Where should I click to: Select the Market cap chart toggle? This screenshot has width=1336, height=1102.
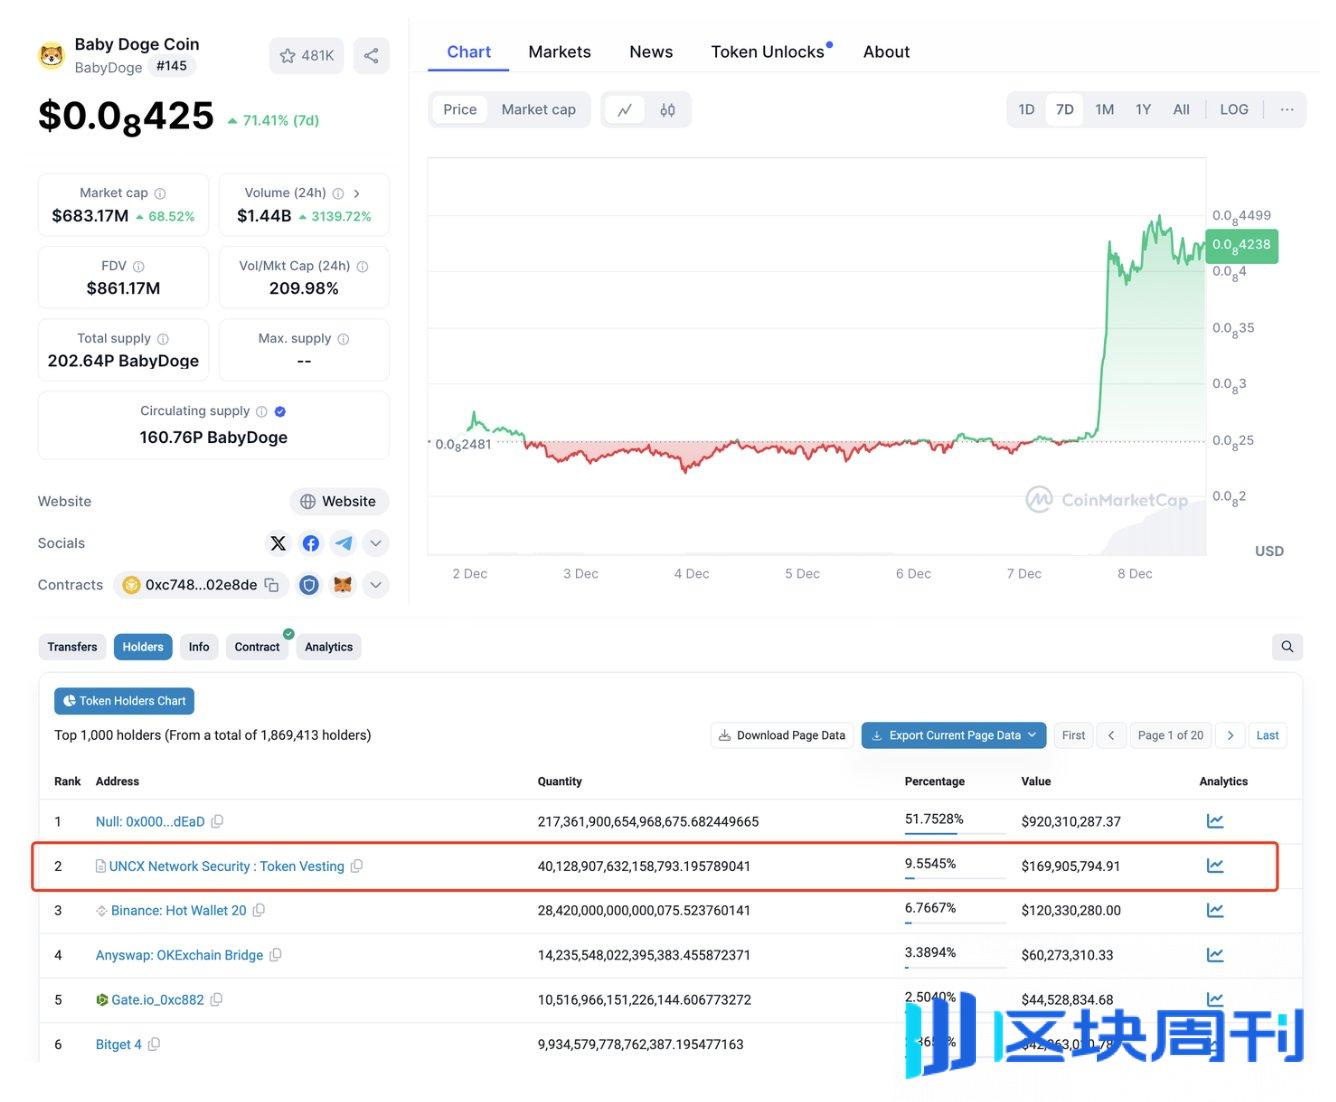click(538, 110)
